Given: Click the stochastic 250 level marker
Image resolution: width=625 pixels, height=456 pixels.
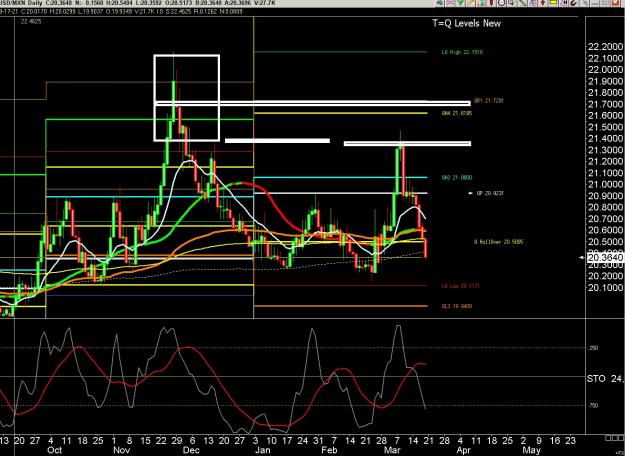Looking at the screenshot, I should pyautogui.click(x=594, y=348).
